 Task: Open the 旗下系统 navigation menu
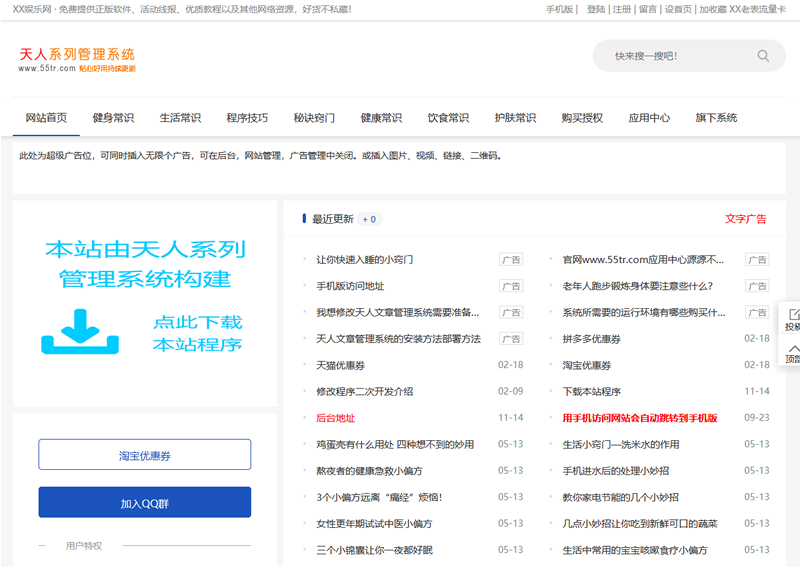click(716, 118)
